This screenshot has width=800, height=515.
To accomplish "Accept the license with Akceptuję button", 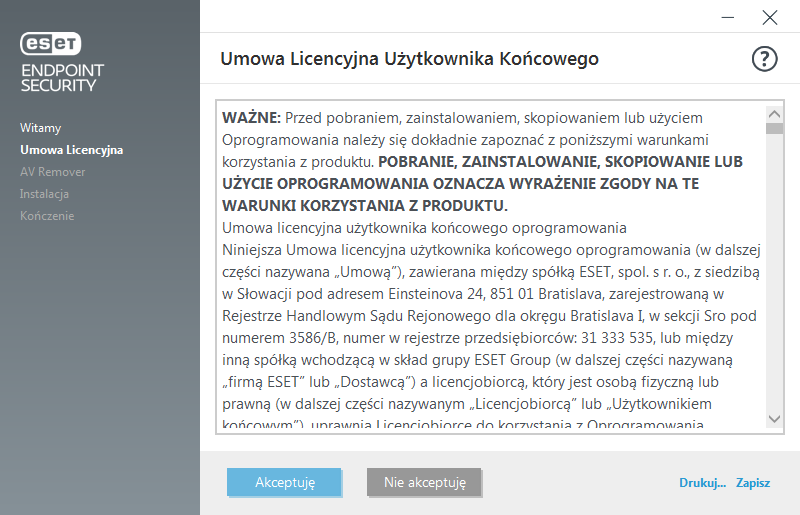I will click(x=284, y=482).
